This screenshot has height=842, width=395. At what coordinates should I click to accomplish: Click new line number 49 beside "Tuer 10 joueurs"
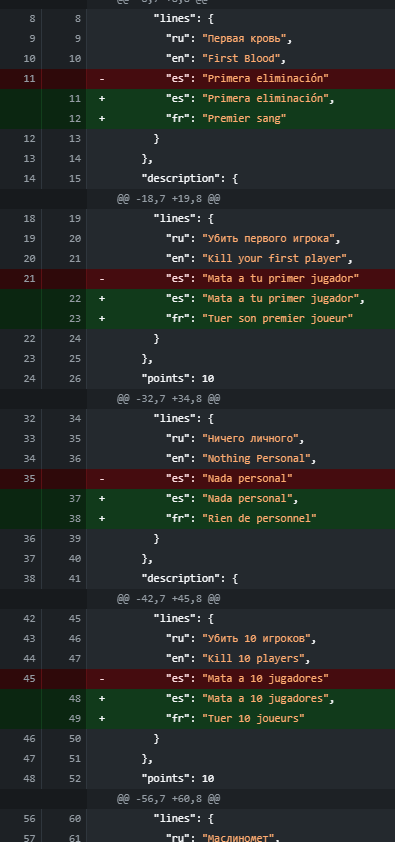[x=75, y=719]
